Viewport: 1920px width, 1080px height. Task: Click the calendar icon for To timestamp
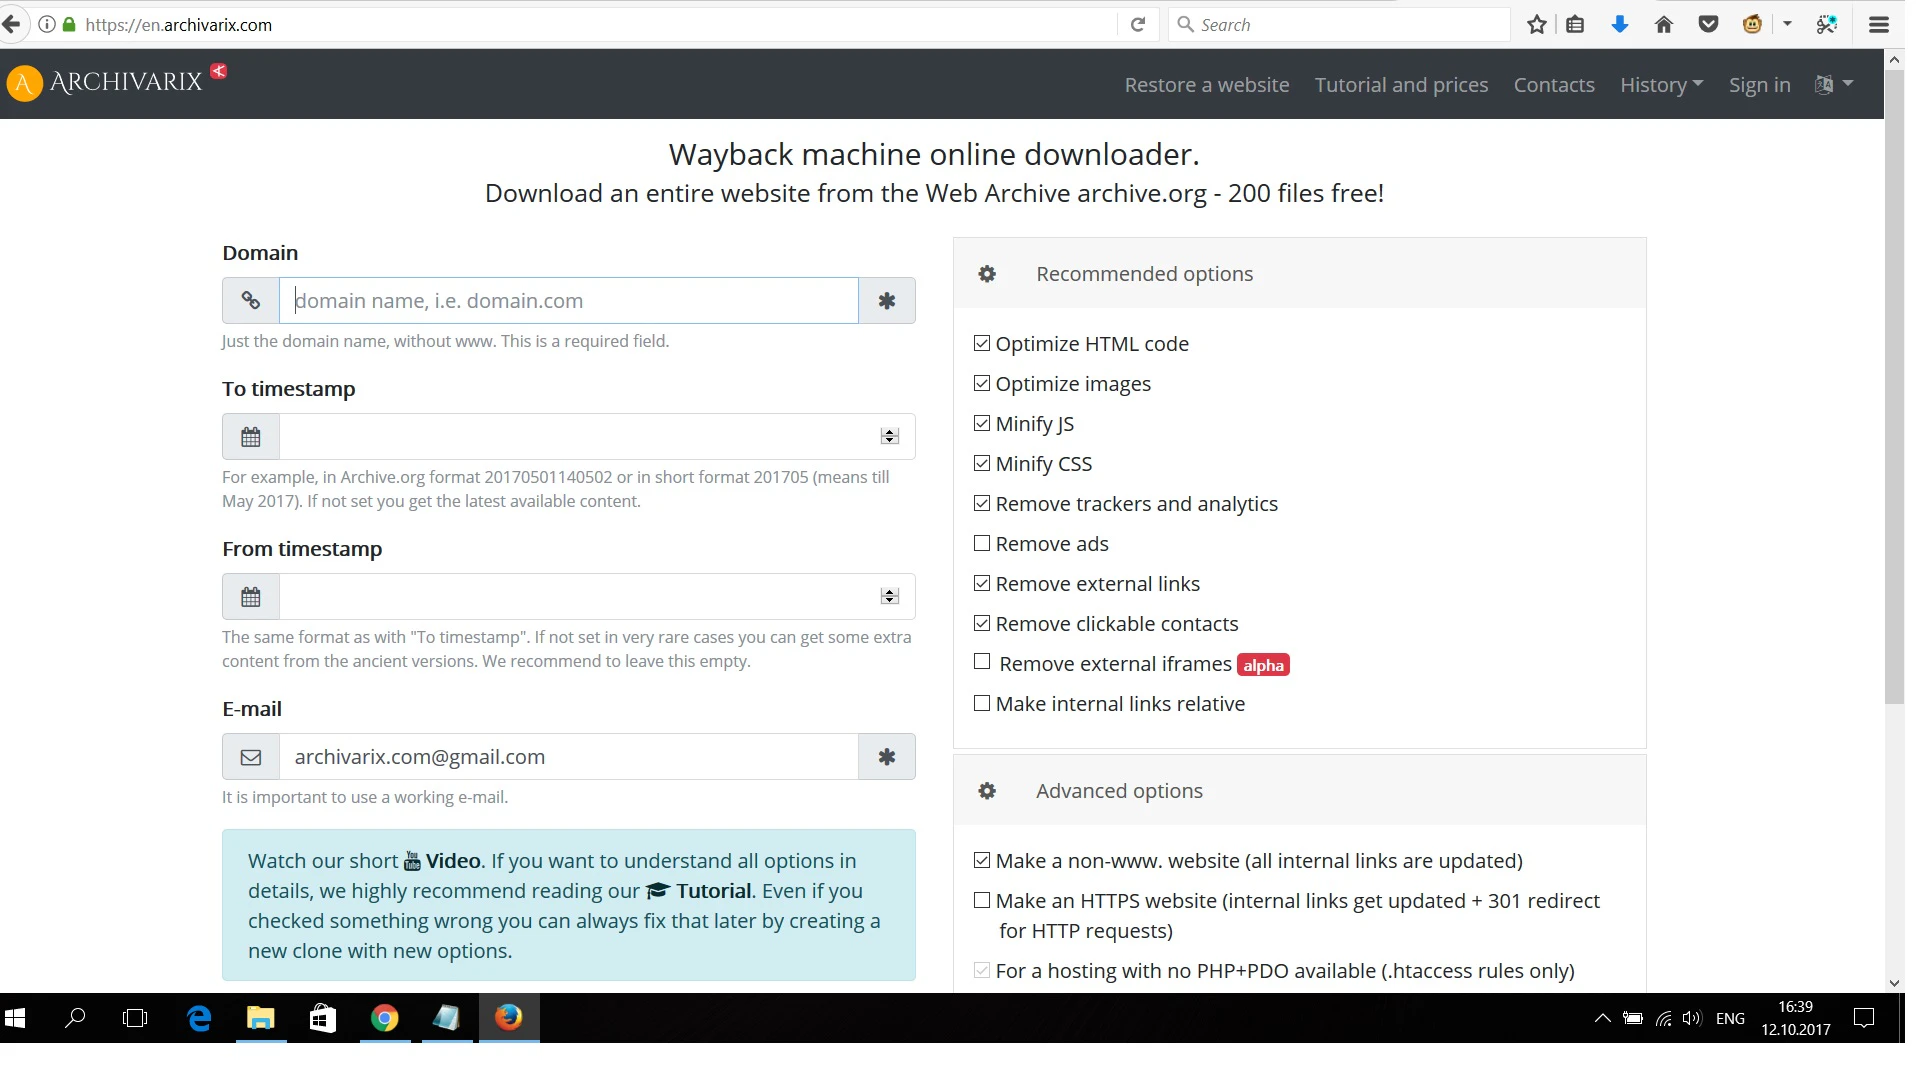pyautogui.click(x=251, y=437)
